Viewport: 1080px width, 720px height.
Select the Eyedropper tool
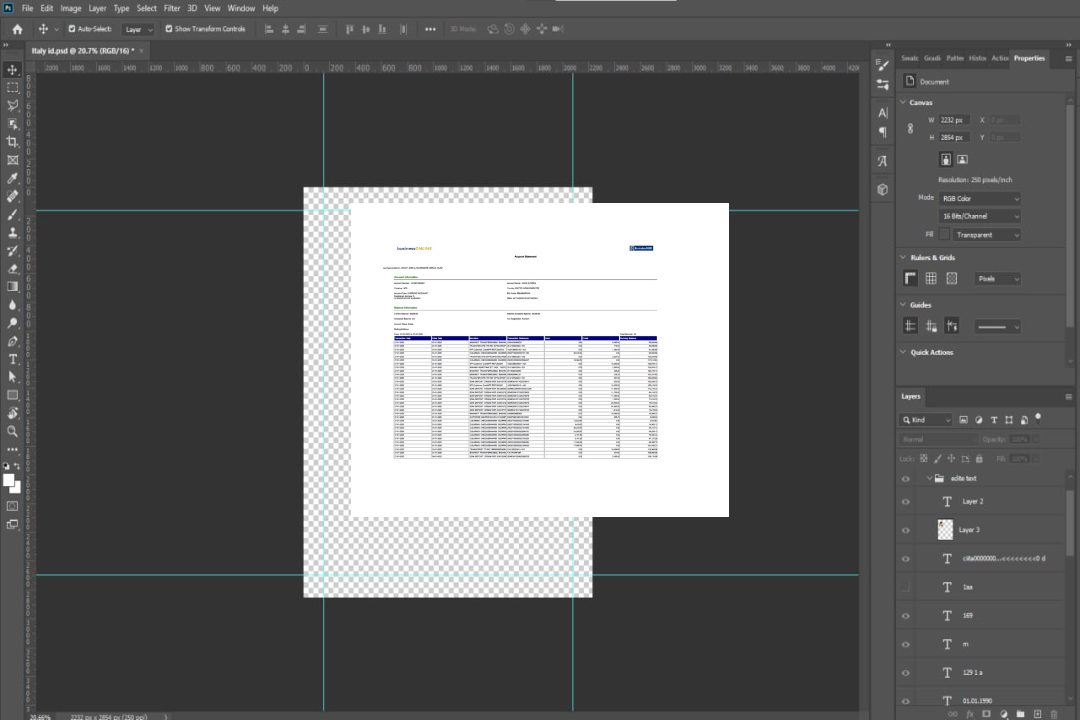pos(13,178)
